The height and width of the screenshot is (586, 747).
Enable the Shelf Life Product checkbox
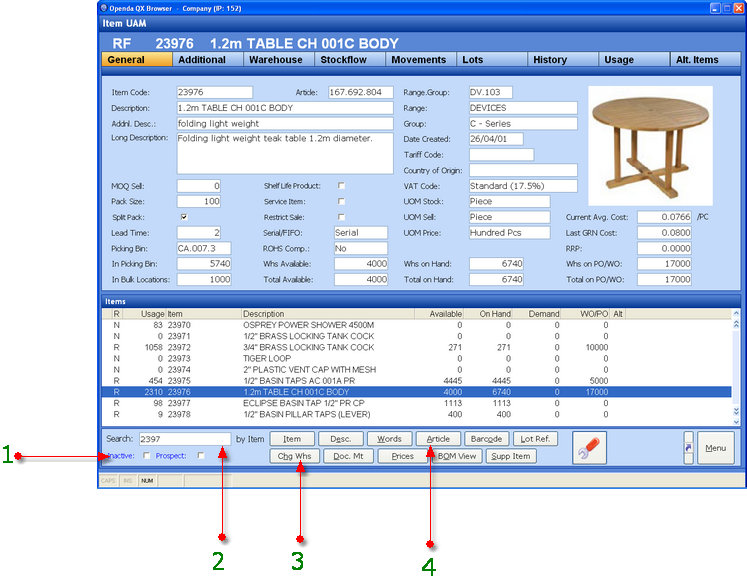pos(341,186)
